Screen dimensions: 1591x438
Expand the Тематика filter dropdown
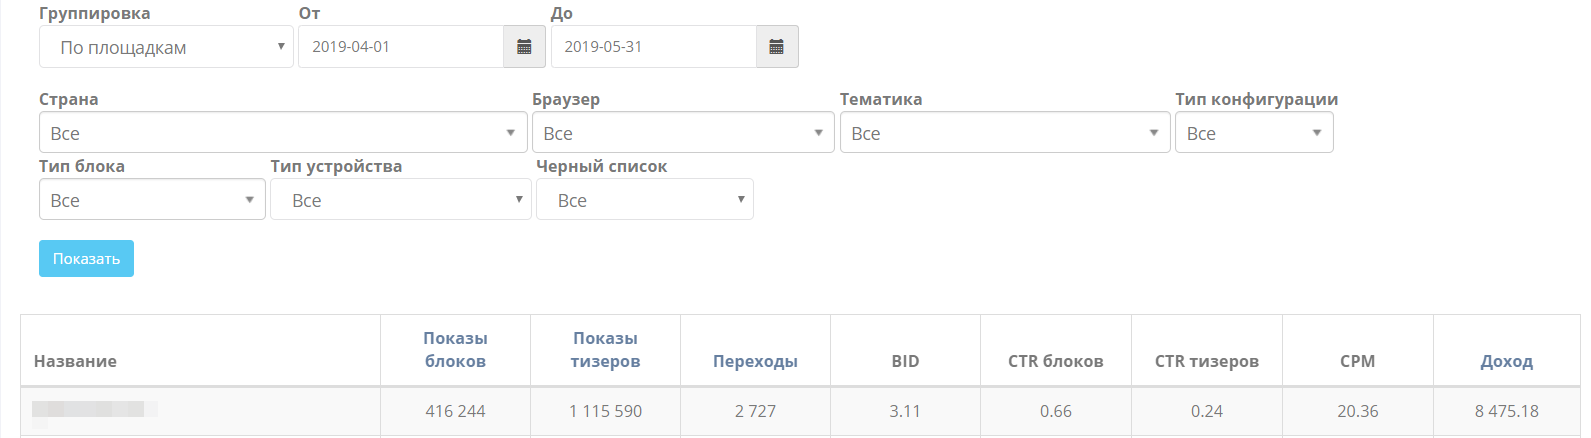coord(1004,133)
